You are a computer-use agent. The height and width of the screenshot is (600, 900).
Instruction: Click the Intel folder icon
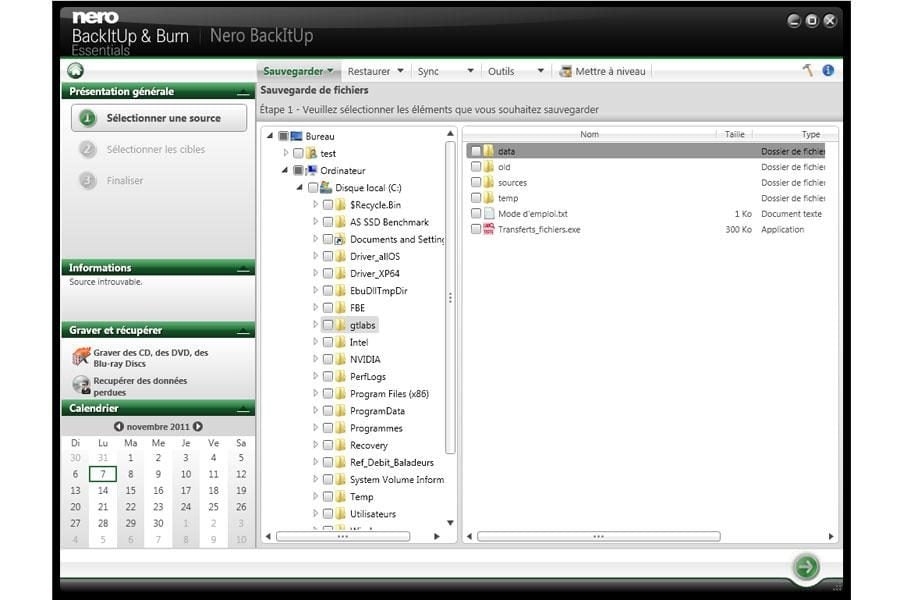[x=340, y=342]
